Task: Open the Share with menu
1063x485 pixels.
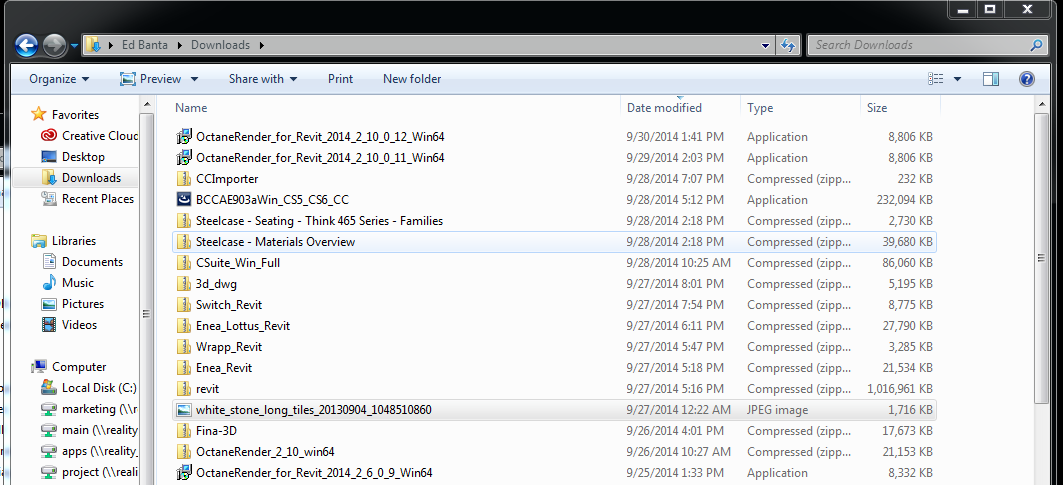Action: [263, 79]
